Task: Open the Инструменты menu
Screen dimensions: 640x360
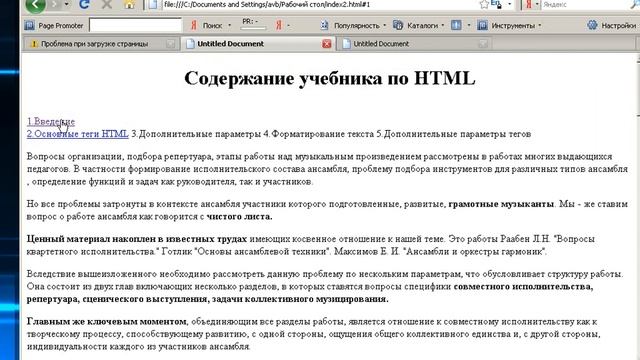Action: pyautogui.click(x=509, y=25)
